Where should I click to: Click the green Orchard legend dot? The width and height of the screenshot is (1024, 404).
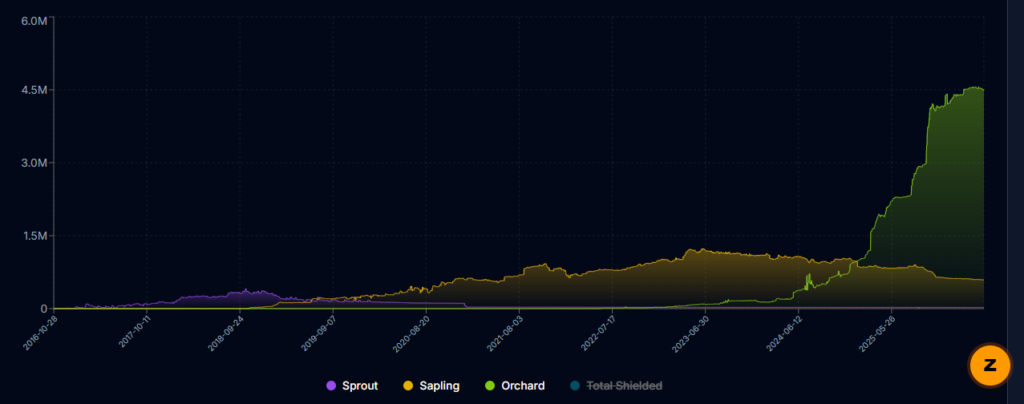click(490, 386)
